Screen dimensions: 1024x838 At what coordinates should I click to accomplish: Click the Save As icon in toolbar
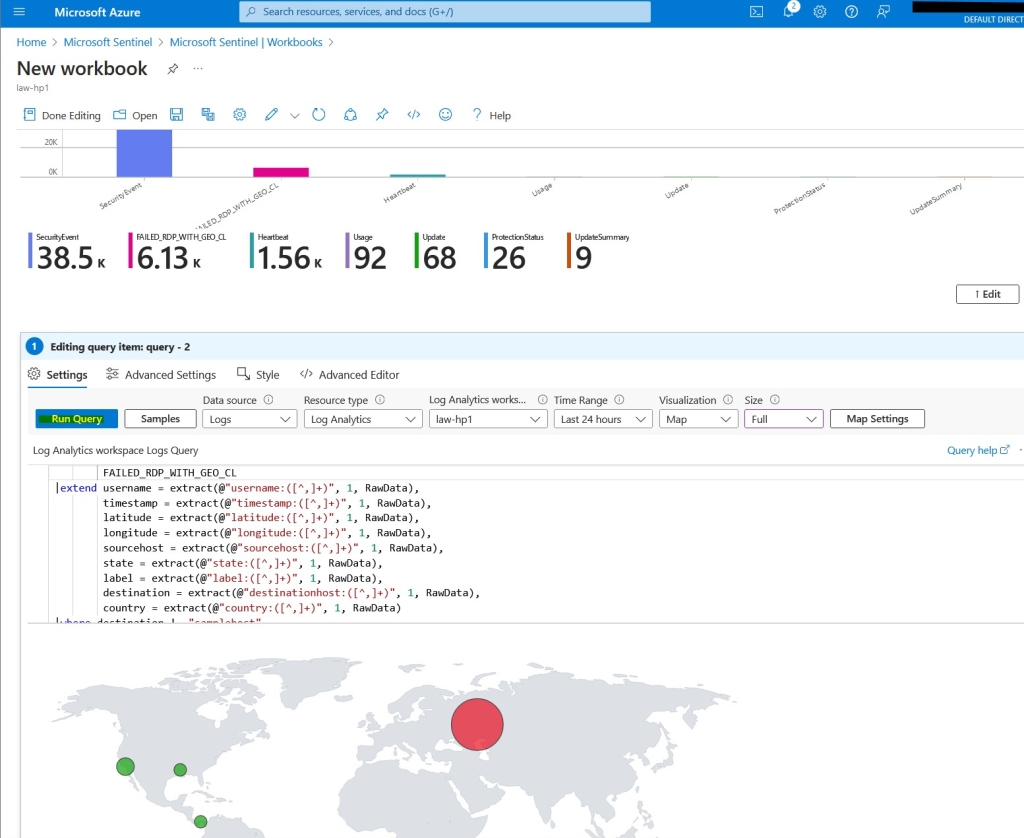[208, 115]
